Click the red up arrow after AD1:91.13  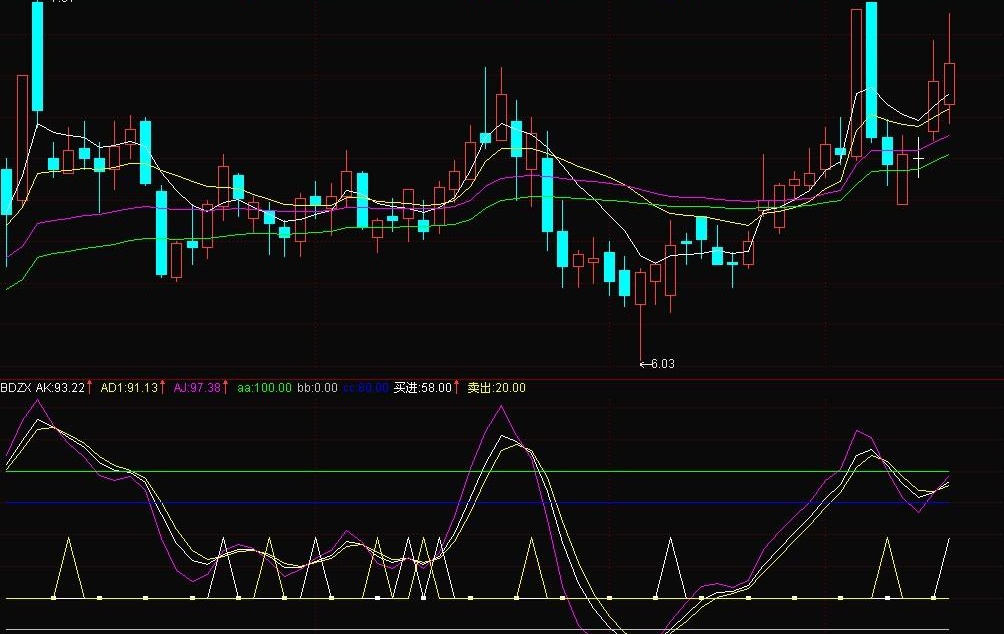(162, 387)
